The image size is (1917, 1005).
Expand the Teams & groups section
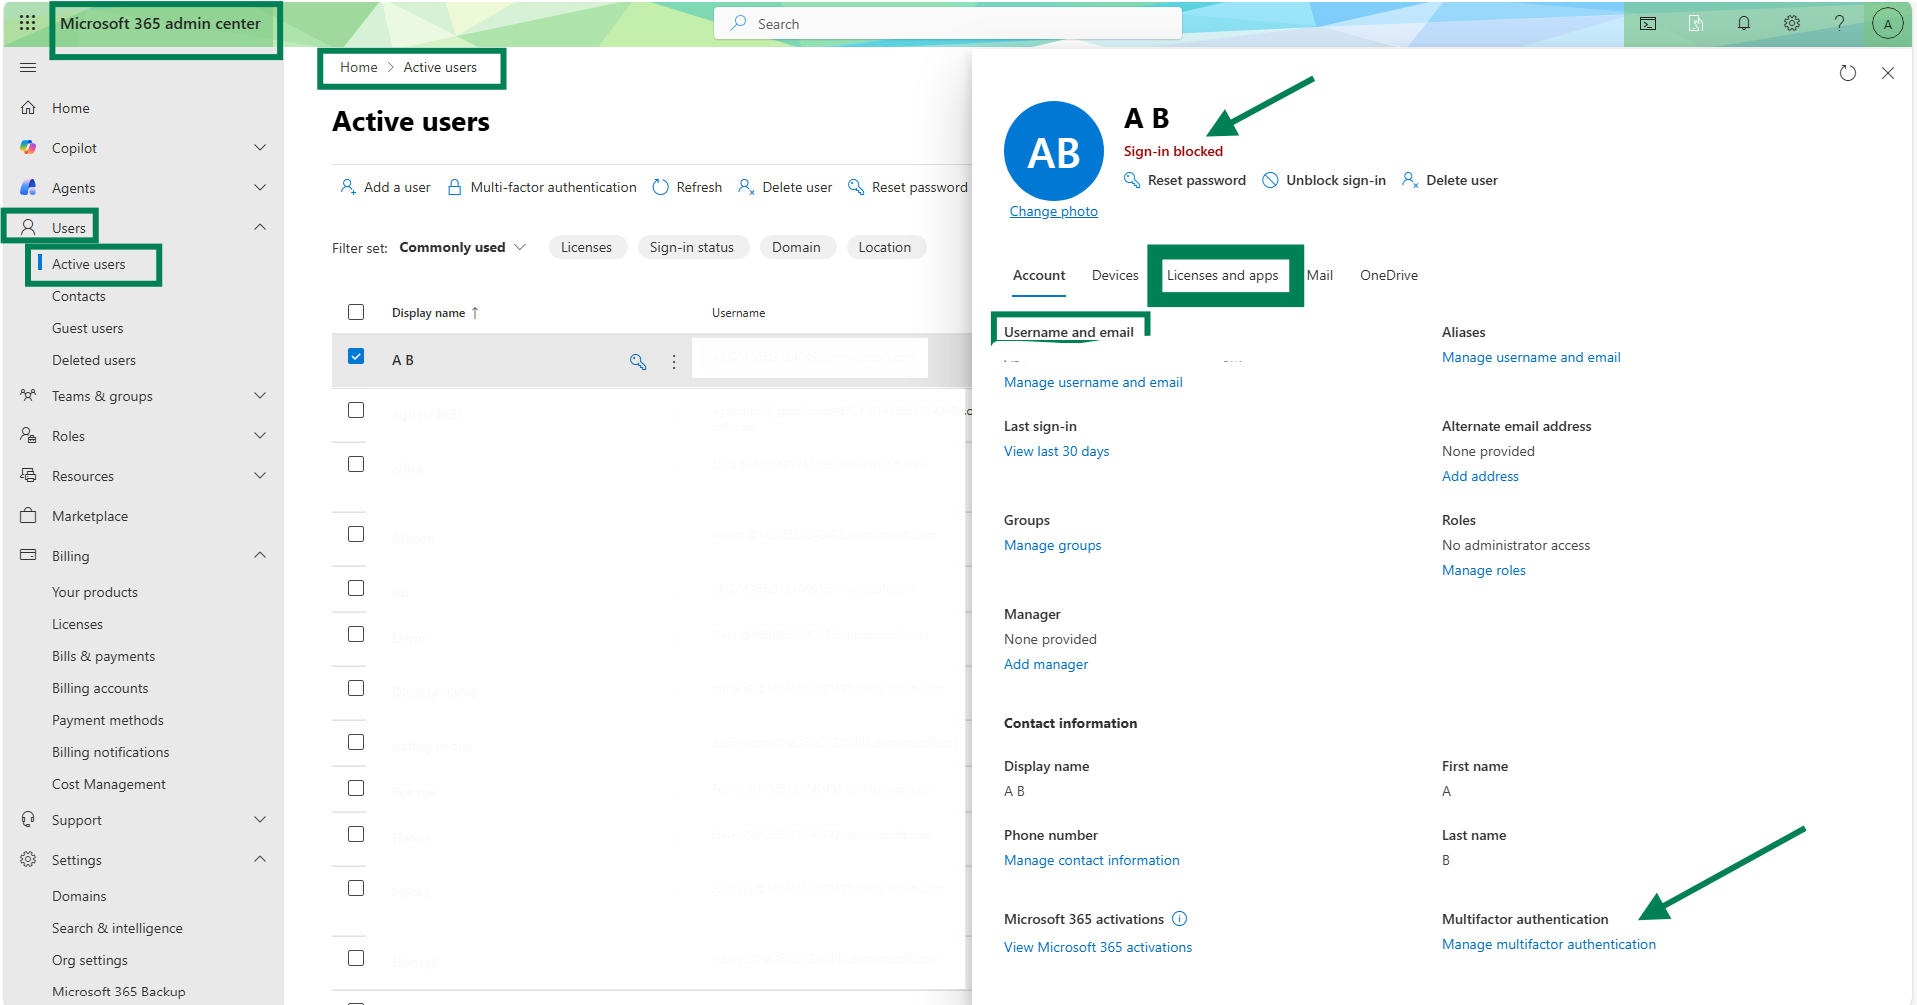point(260,396)
